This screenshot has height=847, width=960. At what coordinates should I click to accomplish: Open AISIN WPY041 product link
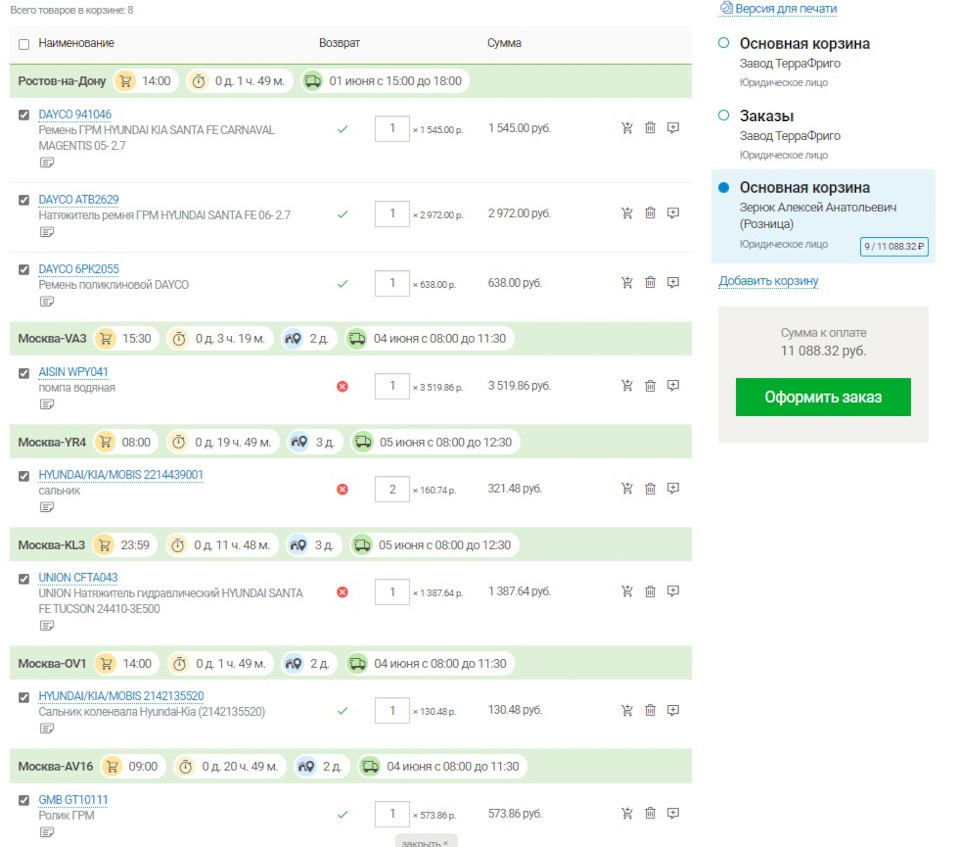coord(73,372)
